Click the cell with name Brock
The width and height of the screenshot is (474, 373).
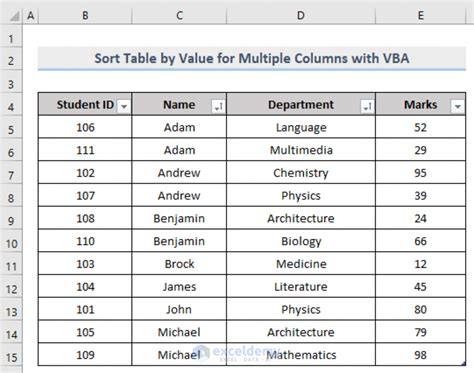click(179, 264)
